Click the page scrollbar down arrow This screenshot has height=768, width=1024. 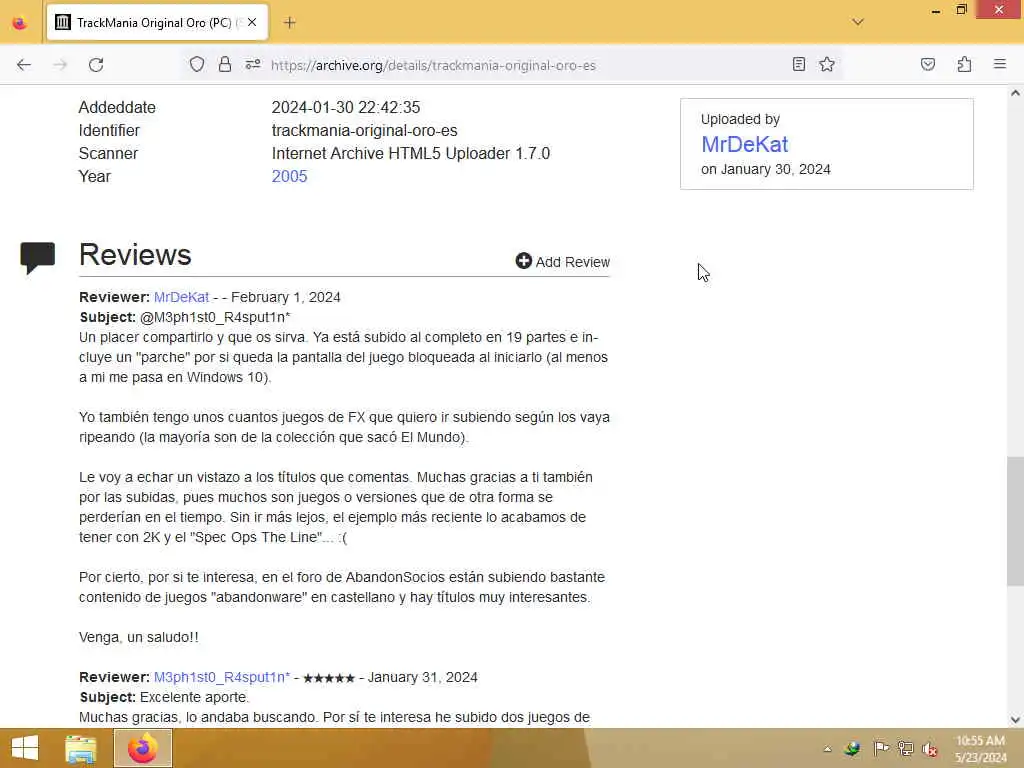[x=1015, y=720]
